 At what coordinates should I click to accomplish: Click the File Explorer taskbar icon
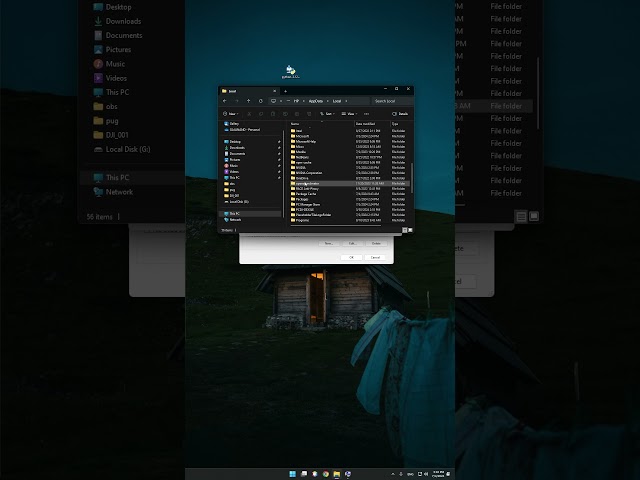(337, 474)
